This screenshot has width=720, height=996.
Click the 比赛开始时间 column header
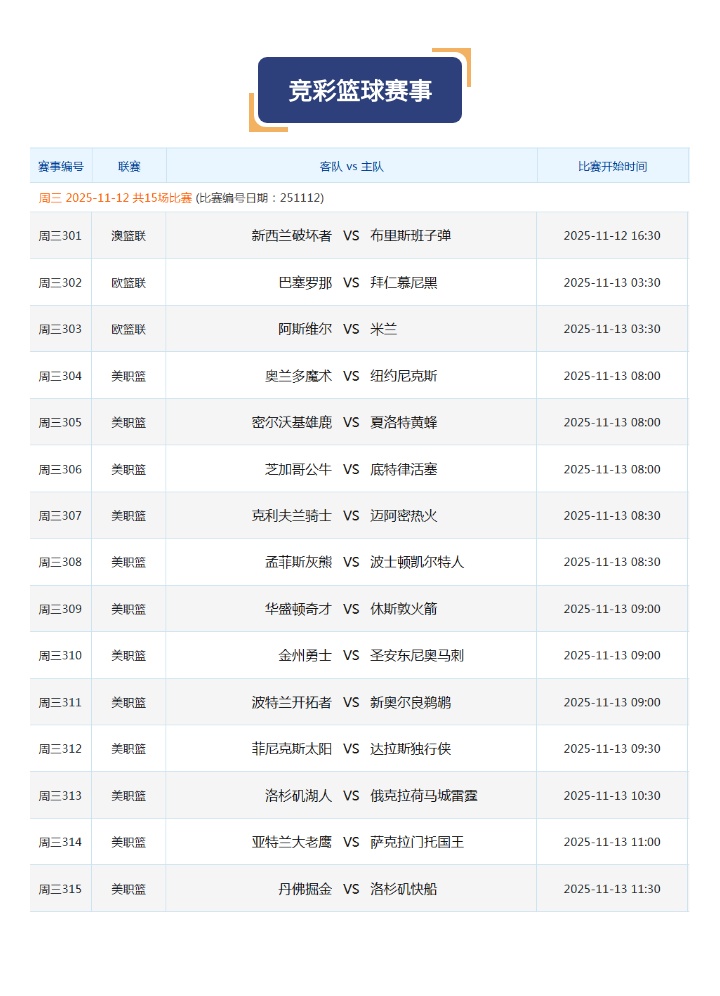(612, 166)
